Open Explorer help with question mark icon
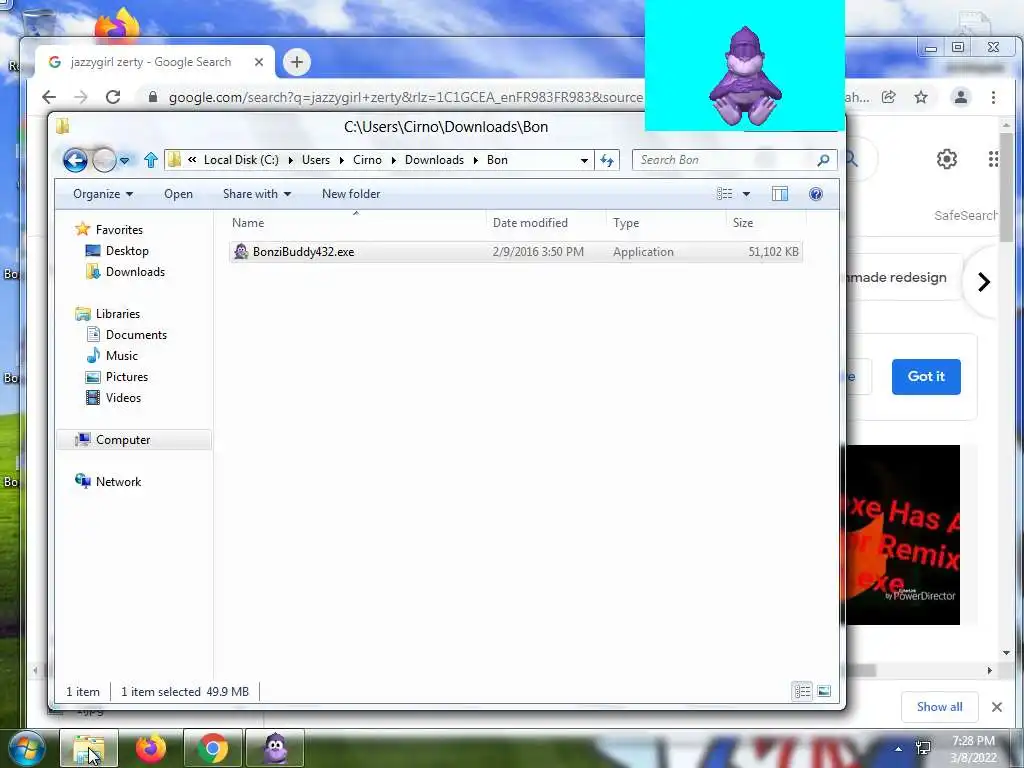Screen dimensions: 1024x768 (x=816, y=194)
